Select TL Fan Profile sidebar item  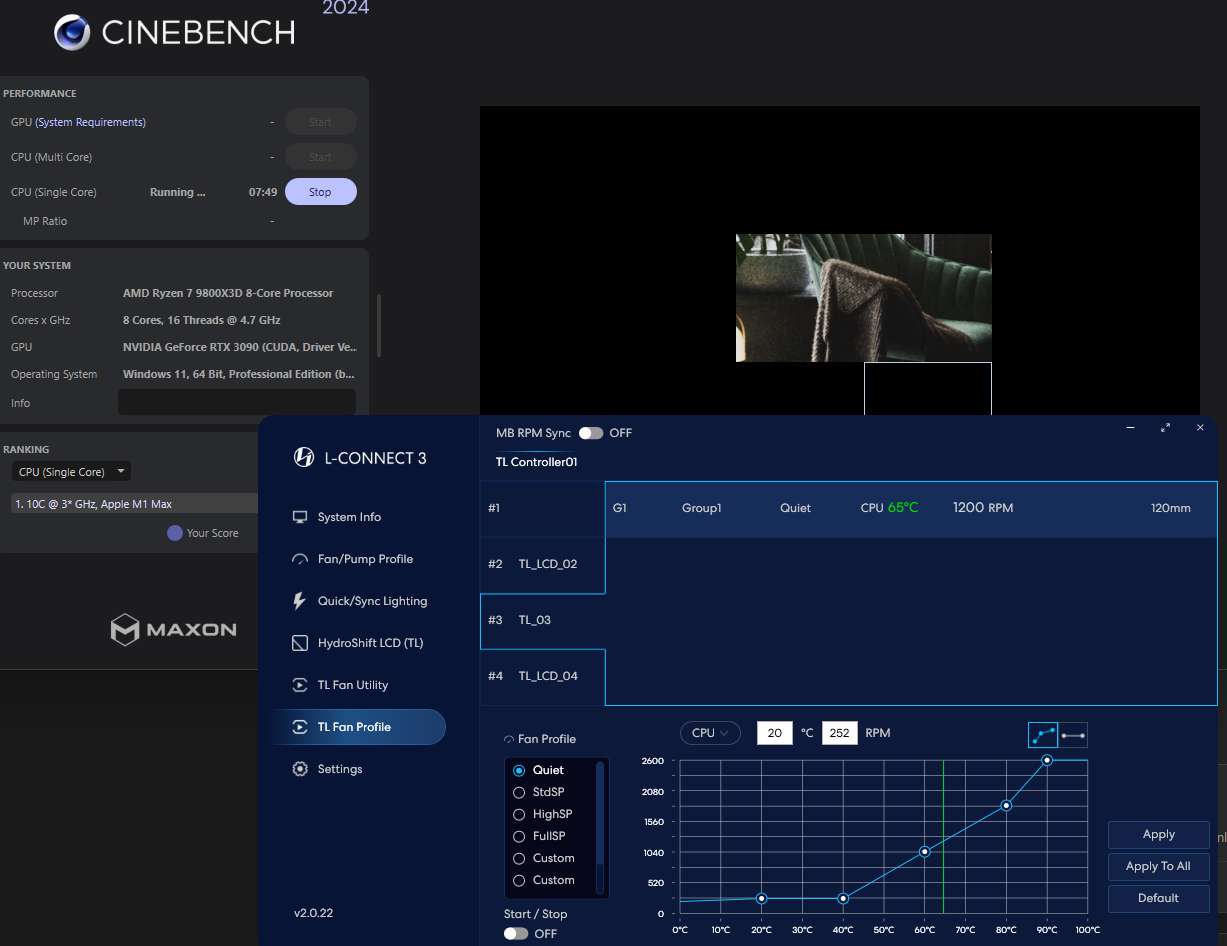pyautogui.click(x=357, y=727)
